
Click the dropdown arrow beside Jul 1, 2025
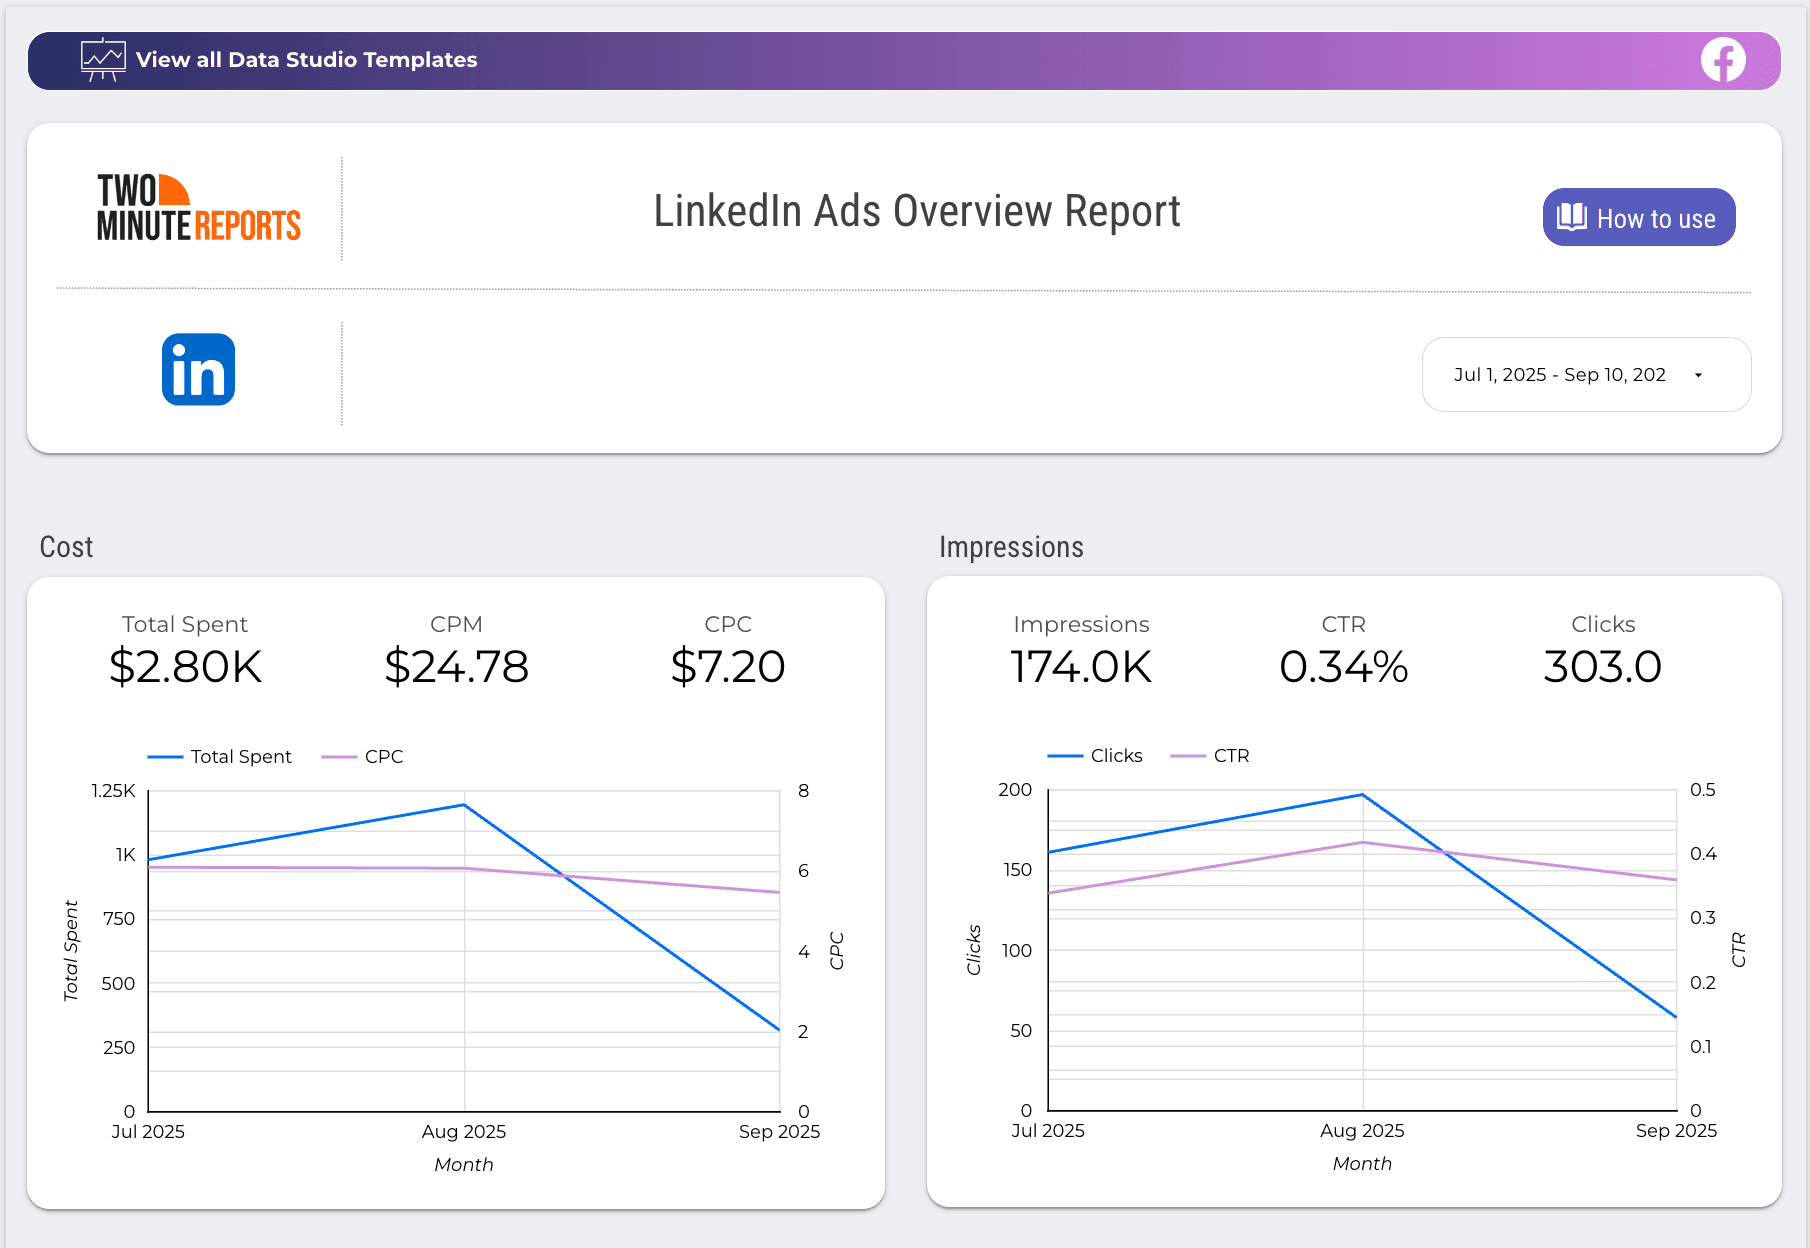click(x=1697, y=374)
